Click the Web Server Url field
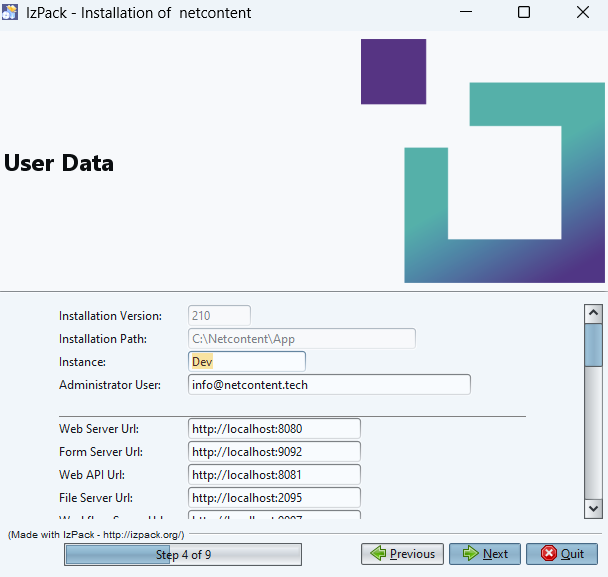Screen dimensions: 608x577 click(274, 429)
